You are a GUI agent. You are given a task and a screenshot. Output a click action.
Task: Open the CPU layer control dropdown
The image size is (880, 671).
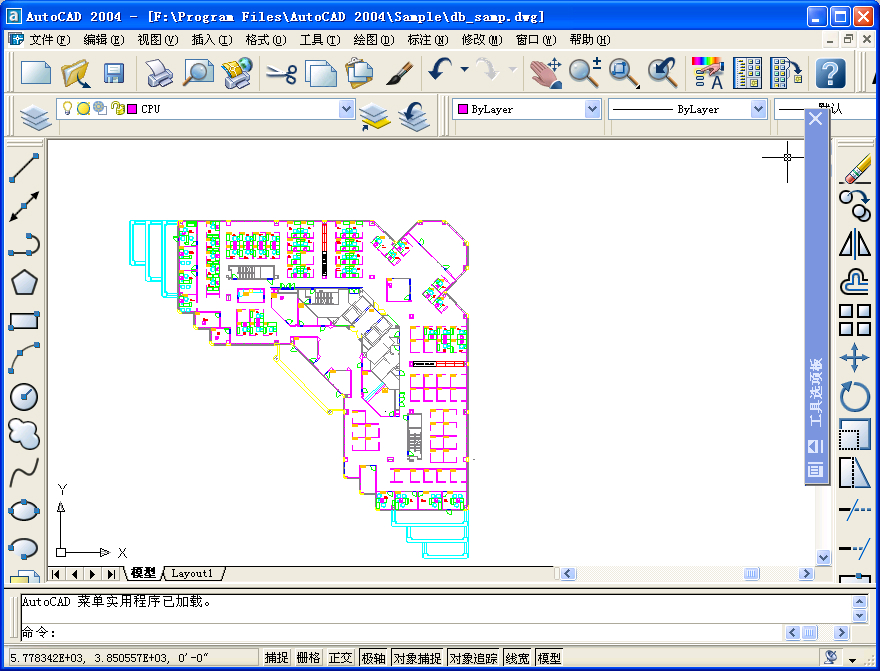(x=348, y=108)
